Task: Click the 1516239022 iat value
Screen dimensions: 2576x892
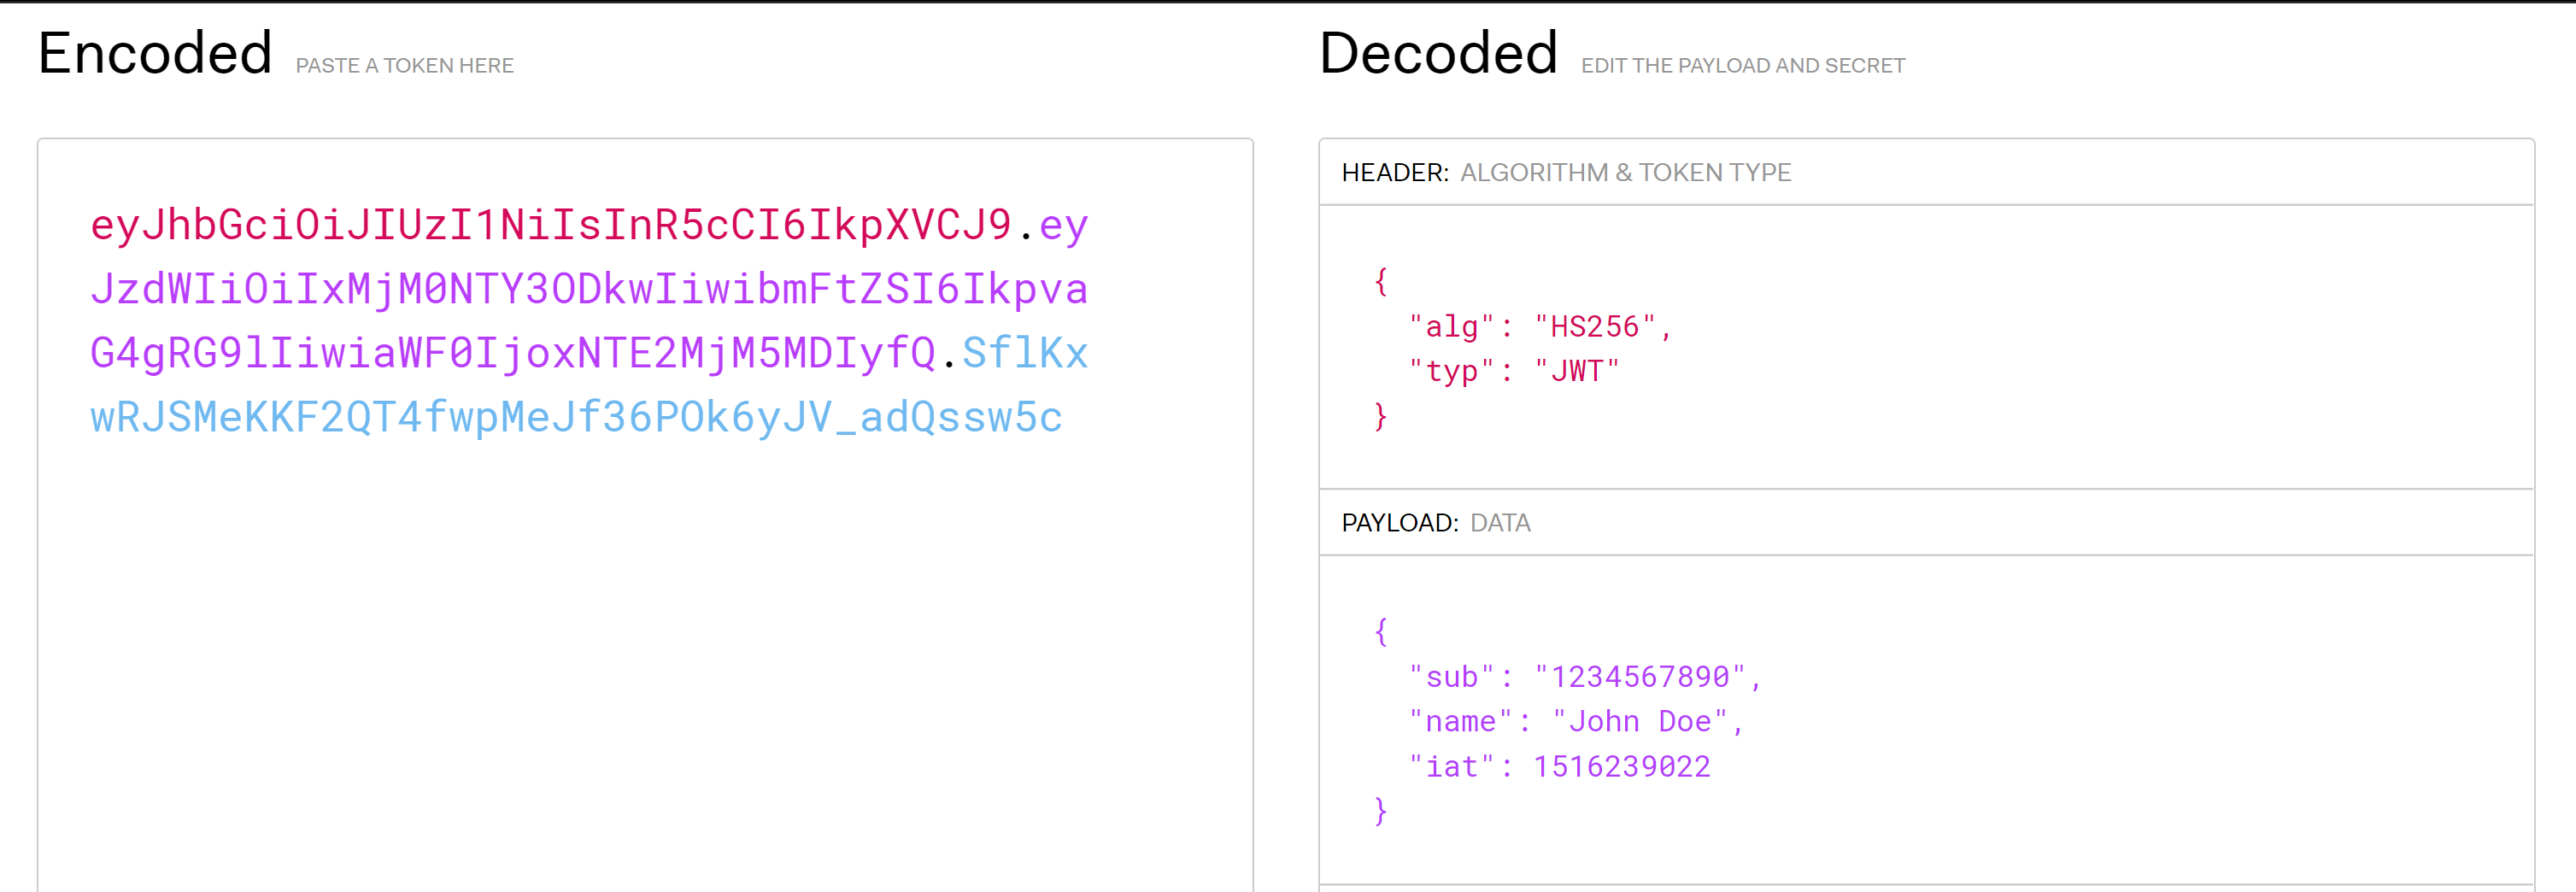Action: tap(1621, 767)
